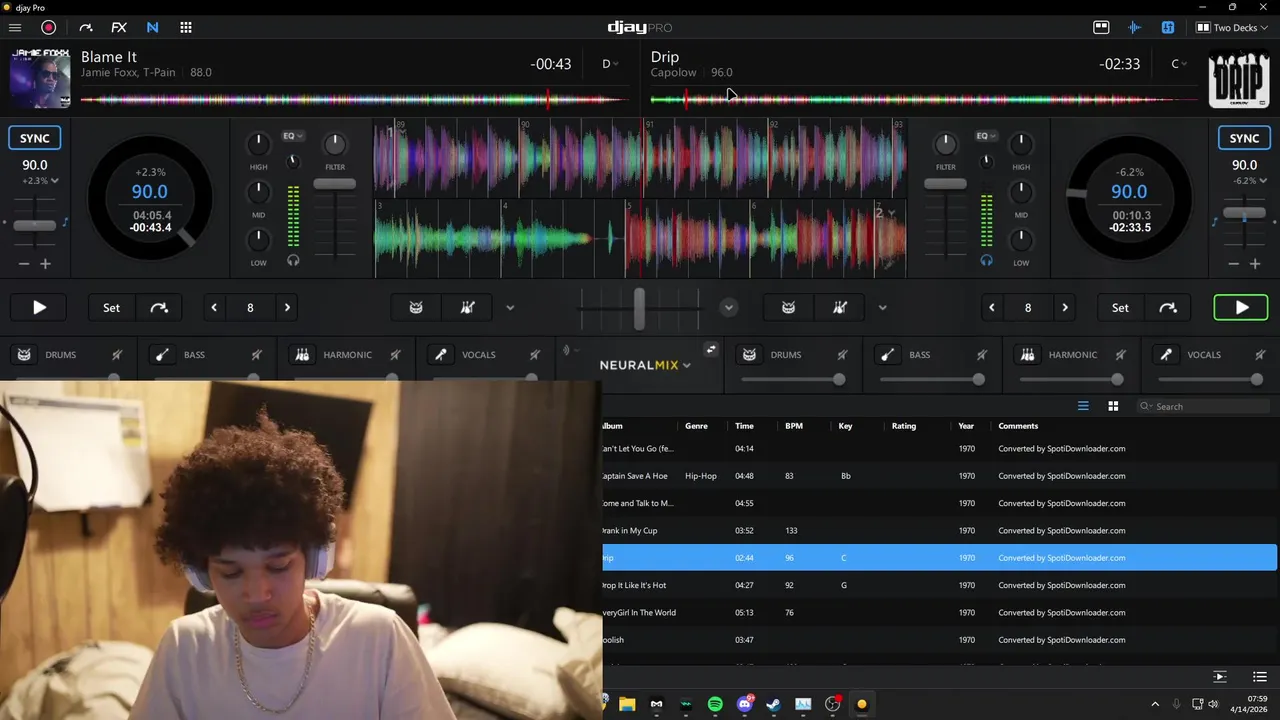This screenshot has width=1280, height=720.
Task: Click the right deck VOCALS volume slider
Action: 1210,379
